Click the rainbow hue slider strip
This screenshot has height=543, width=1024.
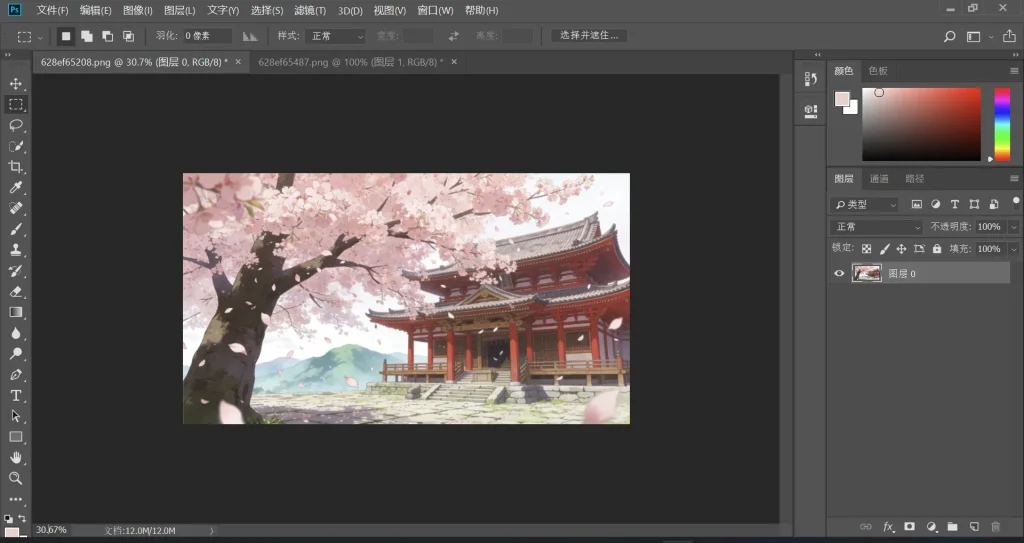click(1001, 124)
